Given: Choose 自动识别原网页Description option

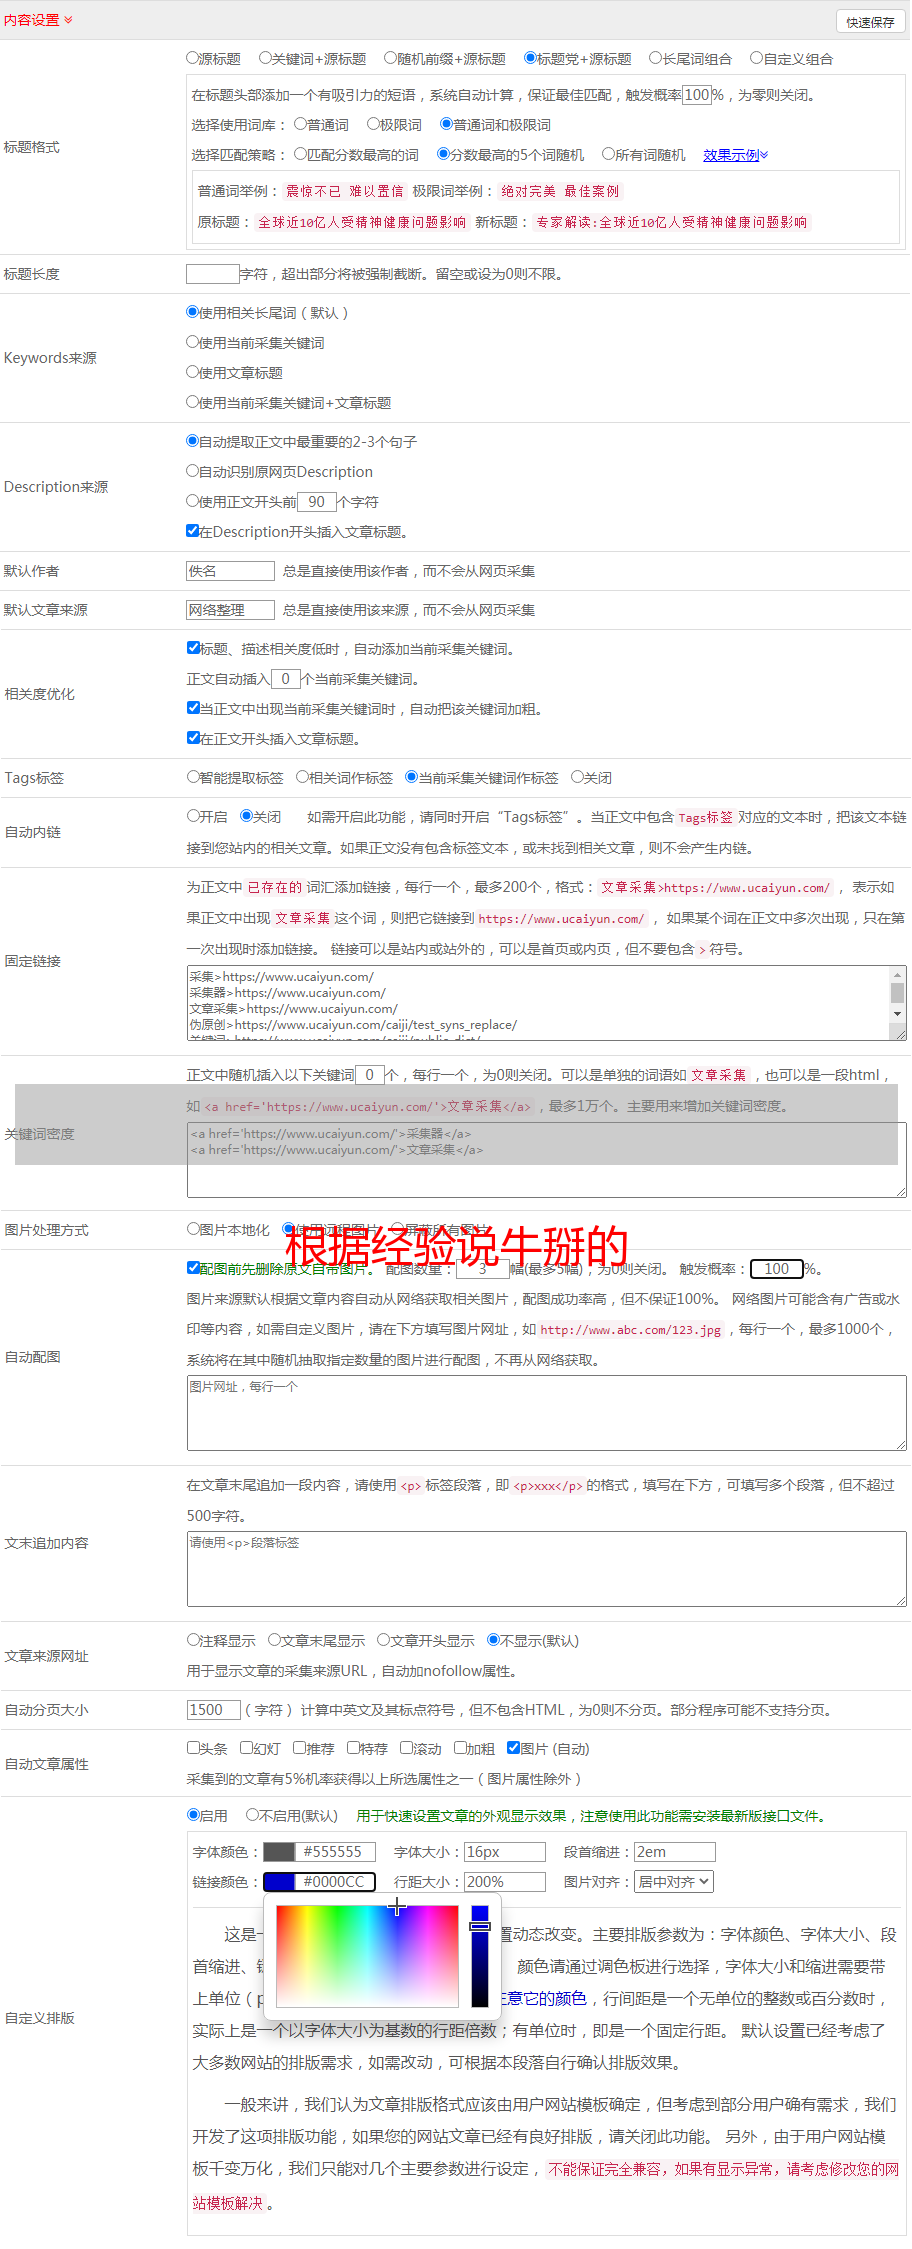Looking at the screenshot, I should (x=193, y=471).
